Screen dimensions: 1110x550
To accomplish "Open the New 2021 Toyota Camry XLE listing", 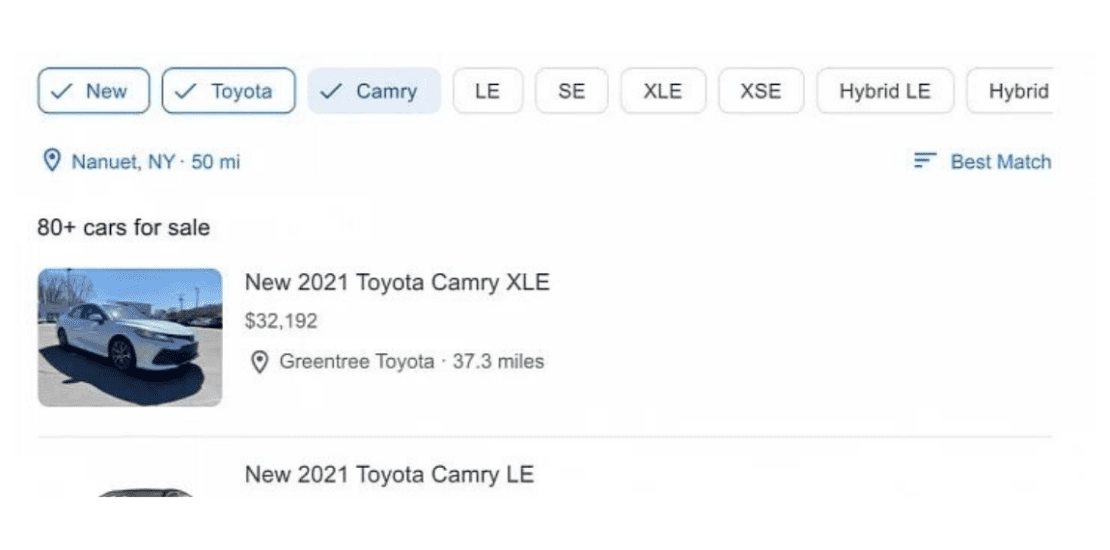I will click(x=397, y=282).
